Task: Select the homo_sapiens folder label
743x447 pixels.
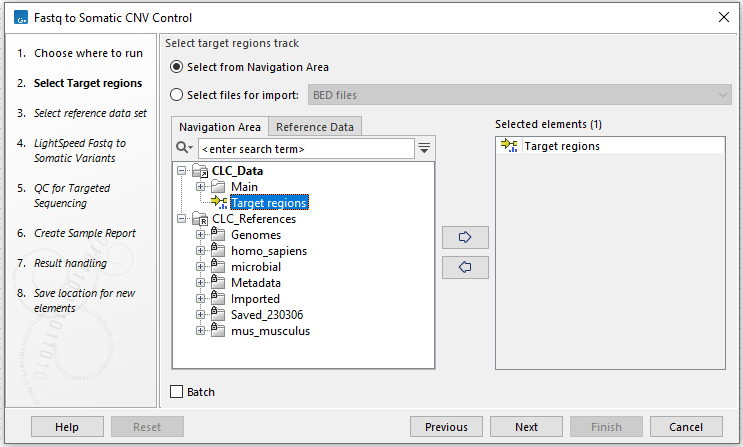Action: click(x=269, y=251)
